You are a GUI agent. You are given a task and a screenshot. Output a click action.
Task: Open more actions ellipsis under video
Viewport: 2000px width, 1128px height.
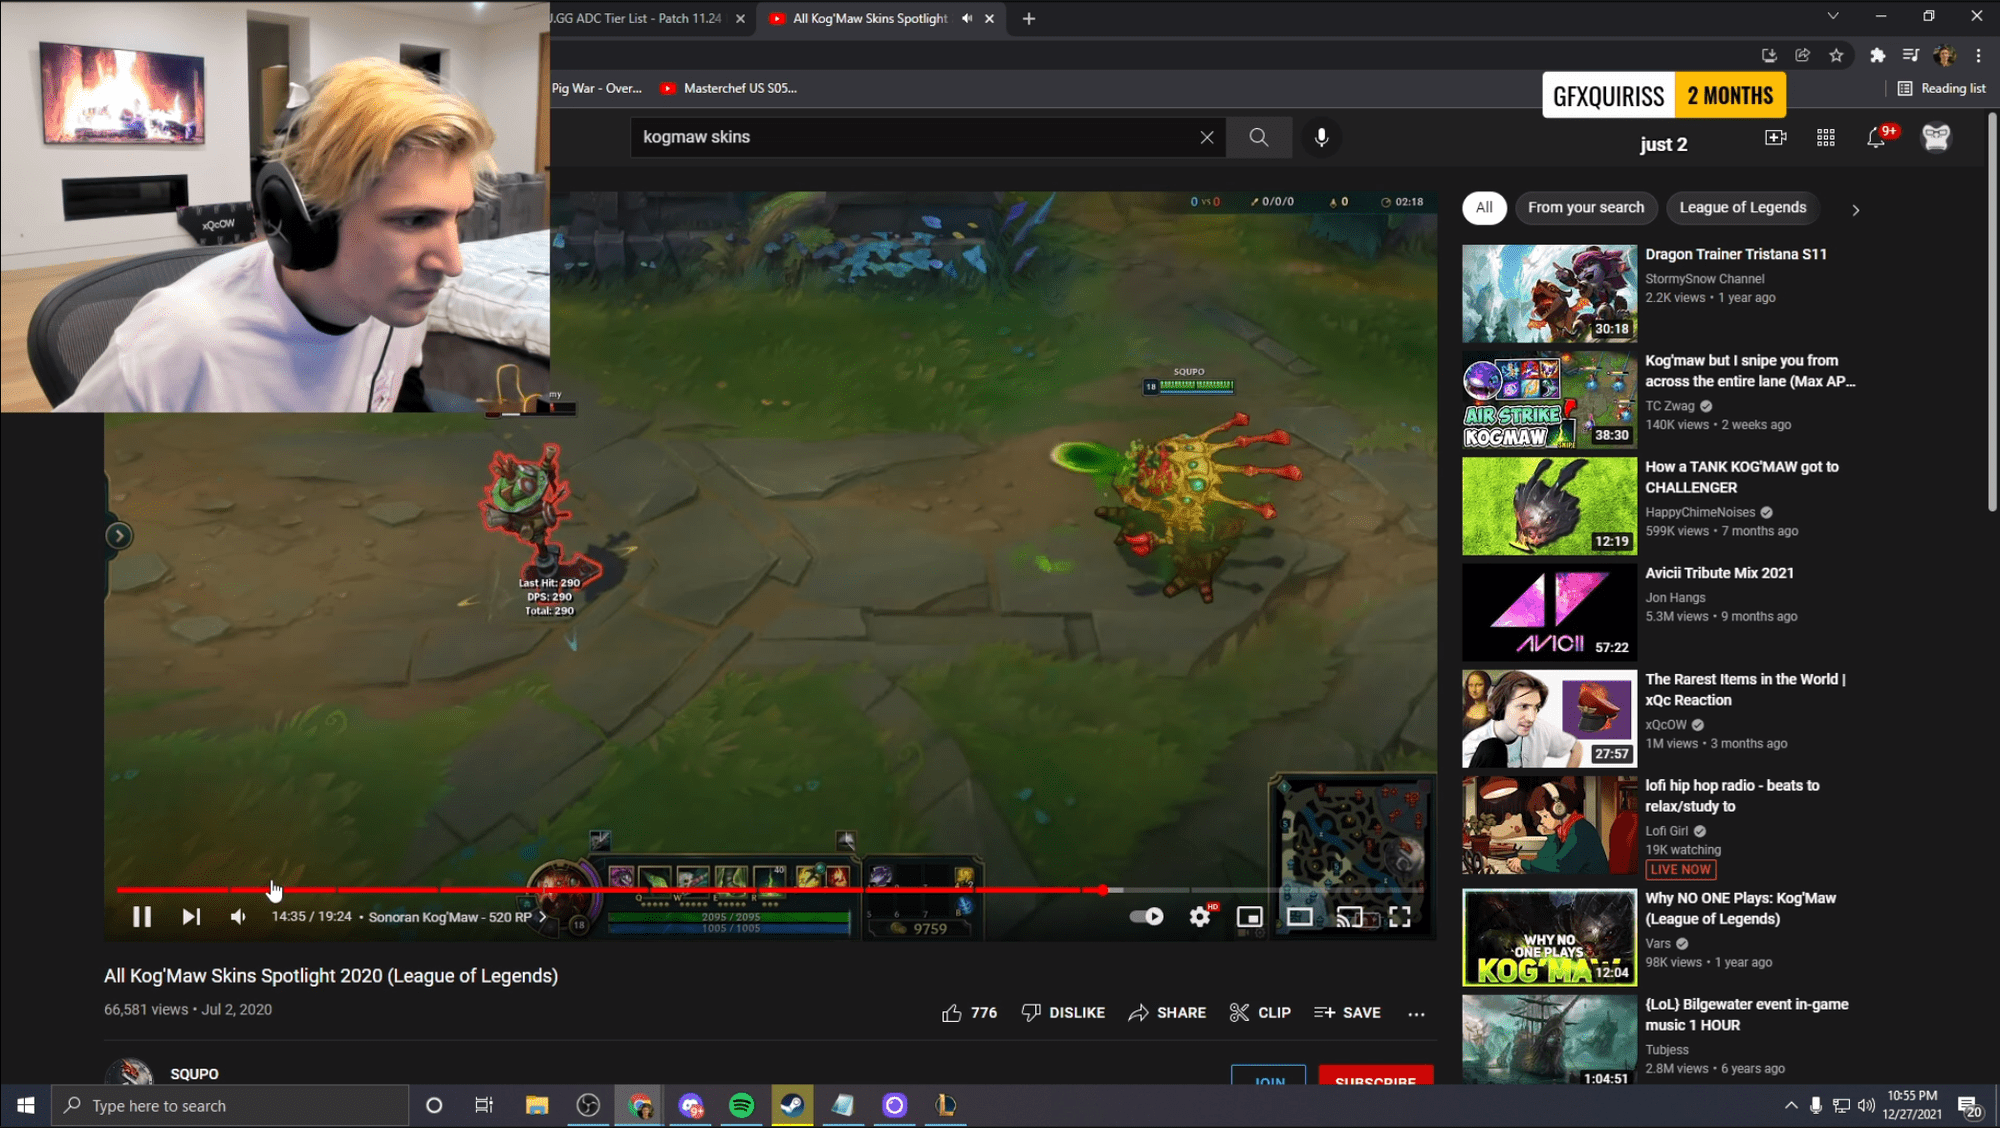pyautogui.click(x=1416, y=1013)
